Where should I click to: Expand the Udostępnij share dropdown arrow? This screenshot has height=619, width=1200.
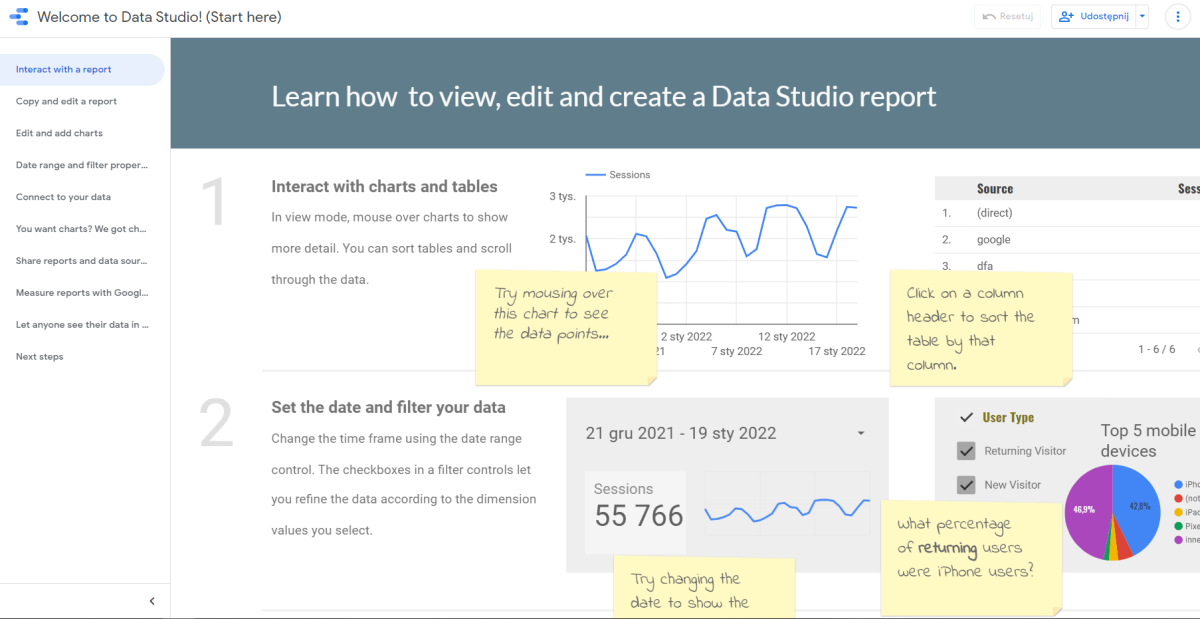(x=1142, y=17)
